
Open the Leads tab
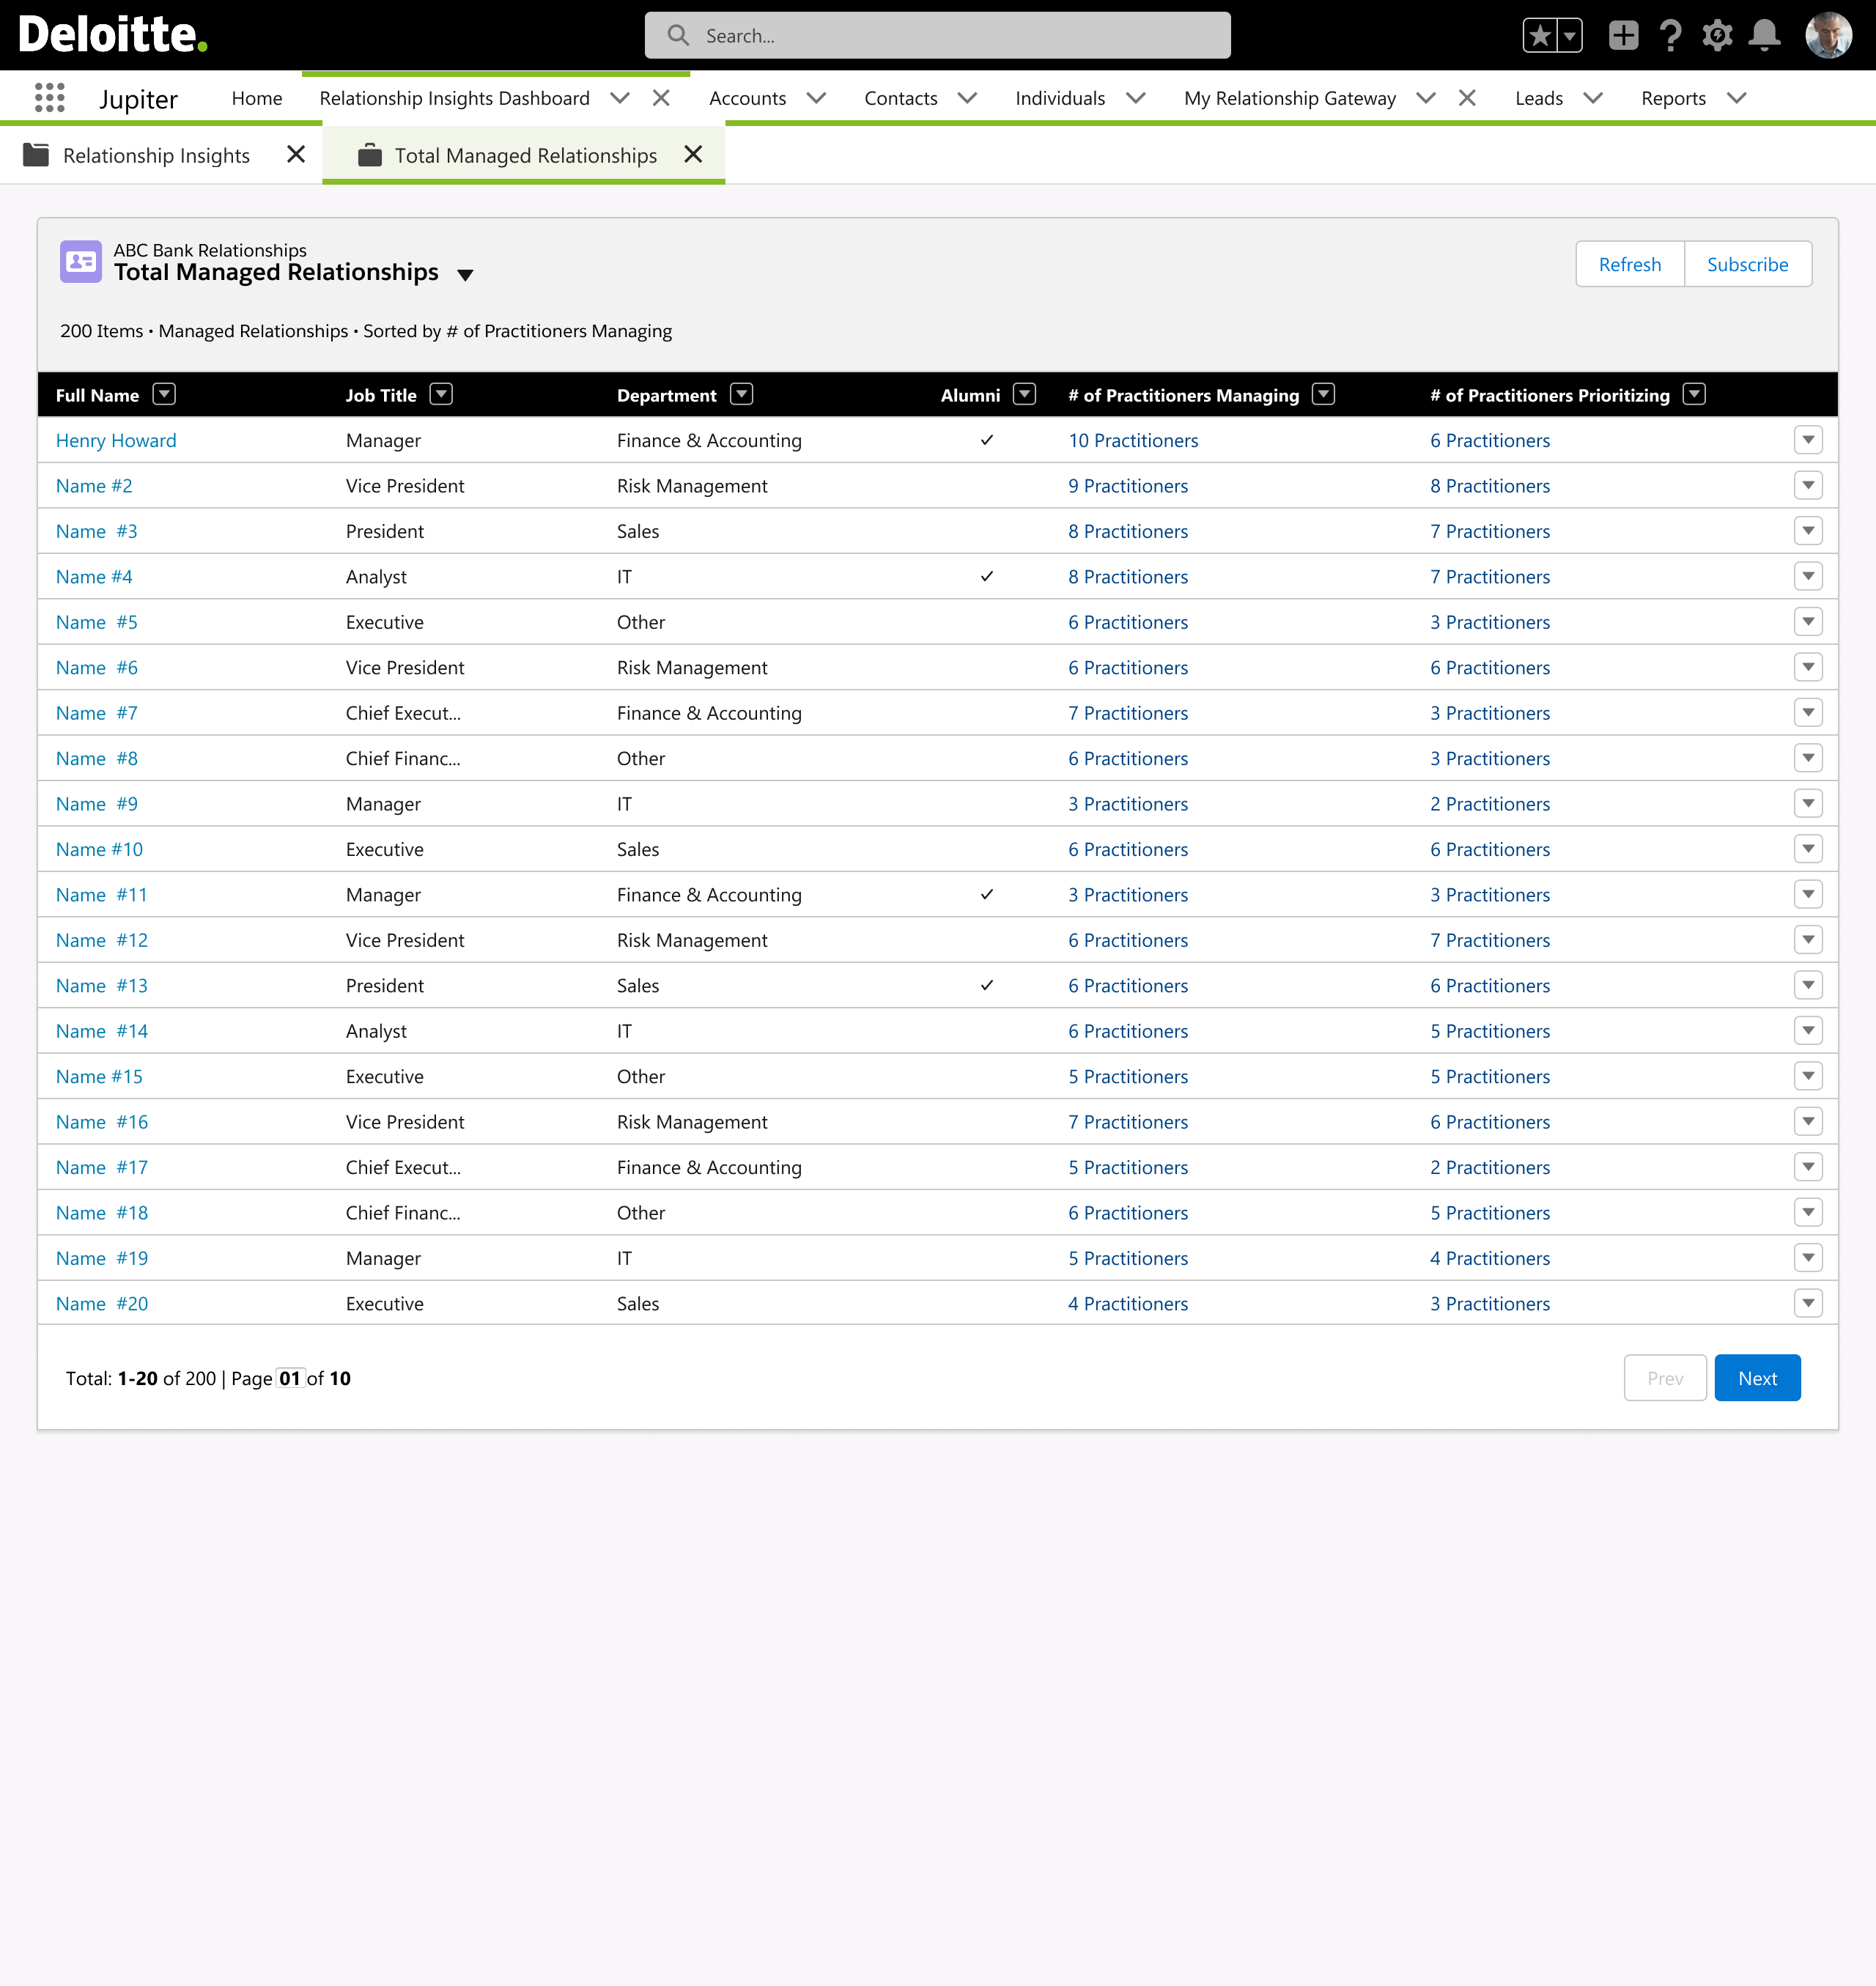click(x=1538, y=98)
